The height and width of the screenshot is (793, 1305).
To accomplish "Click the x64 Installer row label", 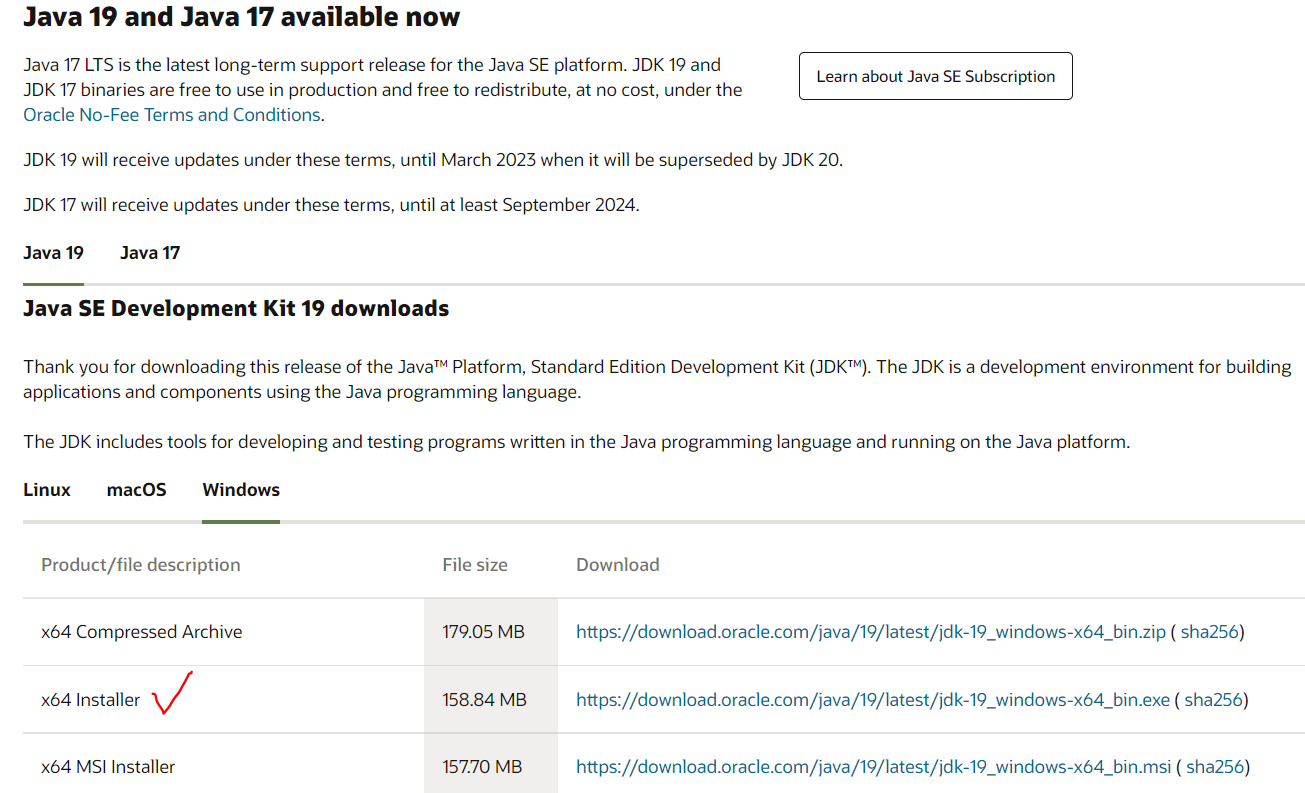I will pos(91,700).
